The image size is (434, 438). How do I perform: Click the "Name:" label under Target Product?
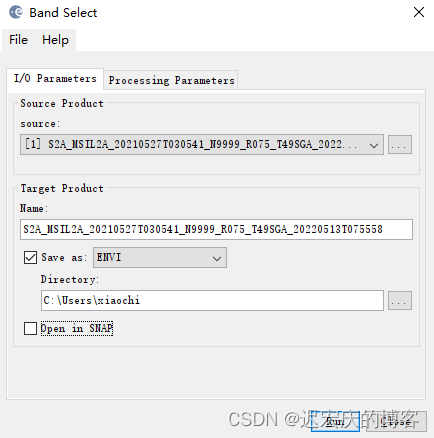34,208
